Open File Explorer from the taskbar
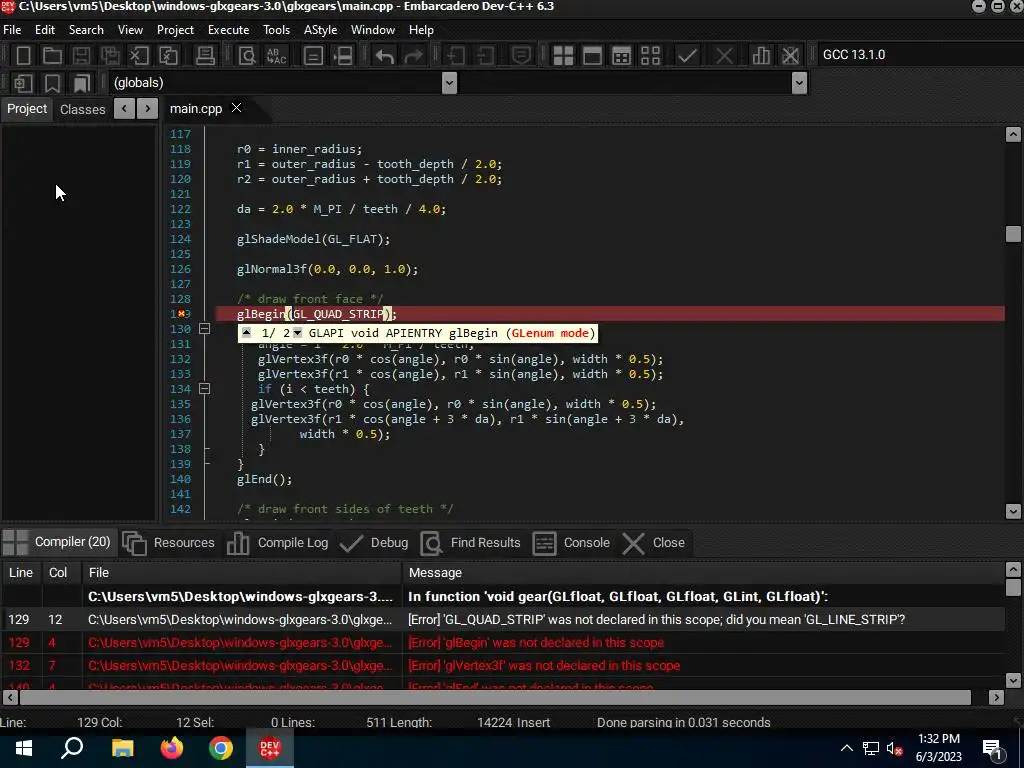Image resolution: width=1024 pixels, height=768 pixels. tap(122, 748)
